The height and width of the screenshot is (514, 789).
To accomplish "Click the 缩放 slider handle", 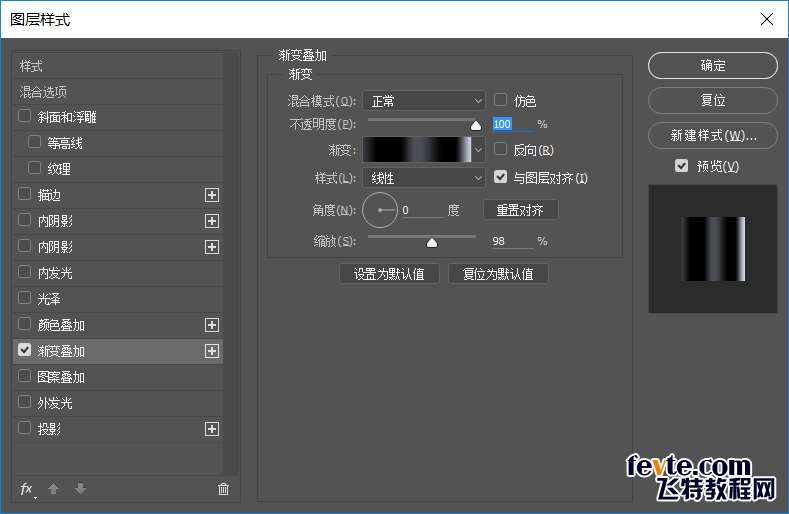I will click(432, 243).
